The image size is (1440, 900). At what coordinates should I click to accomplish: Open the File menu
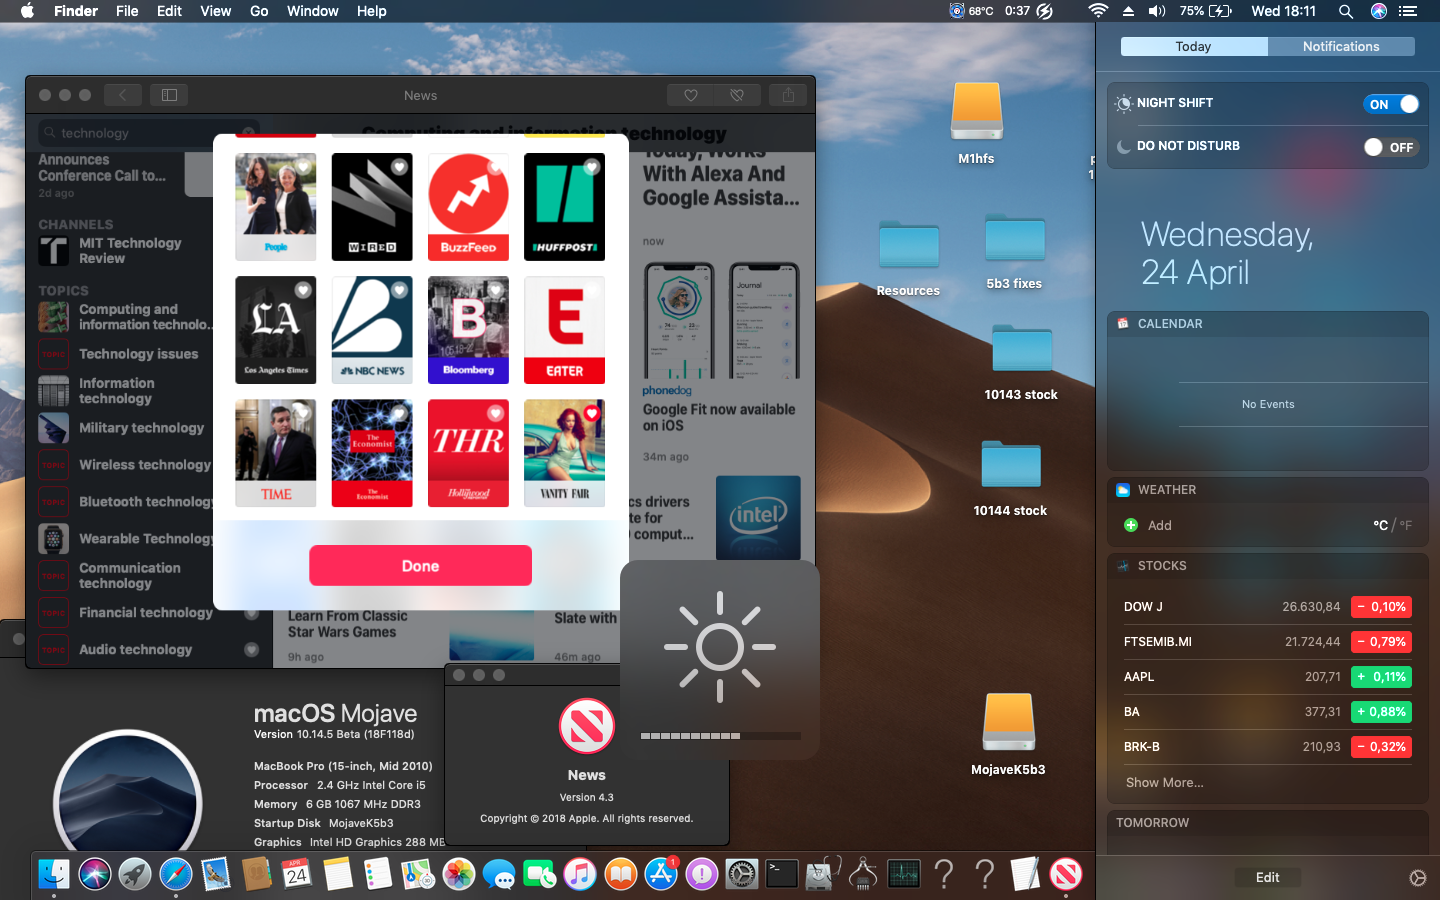pyautogui.click(x=127, y=11)
